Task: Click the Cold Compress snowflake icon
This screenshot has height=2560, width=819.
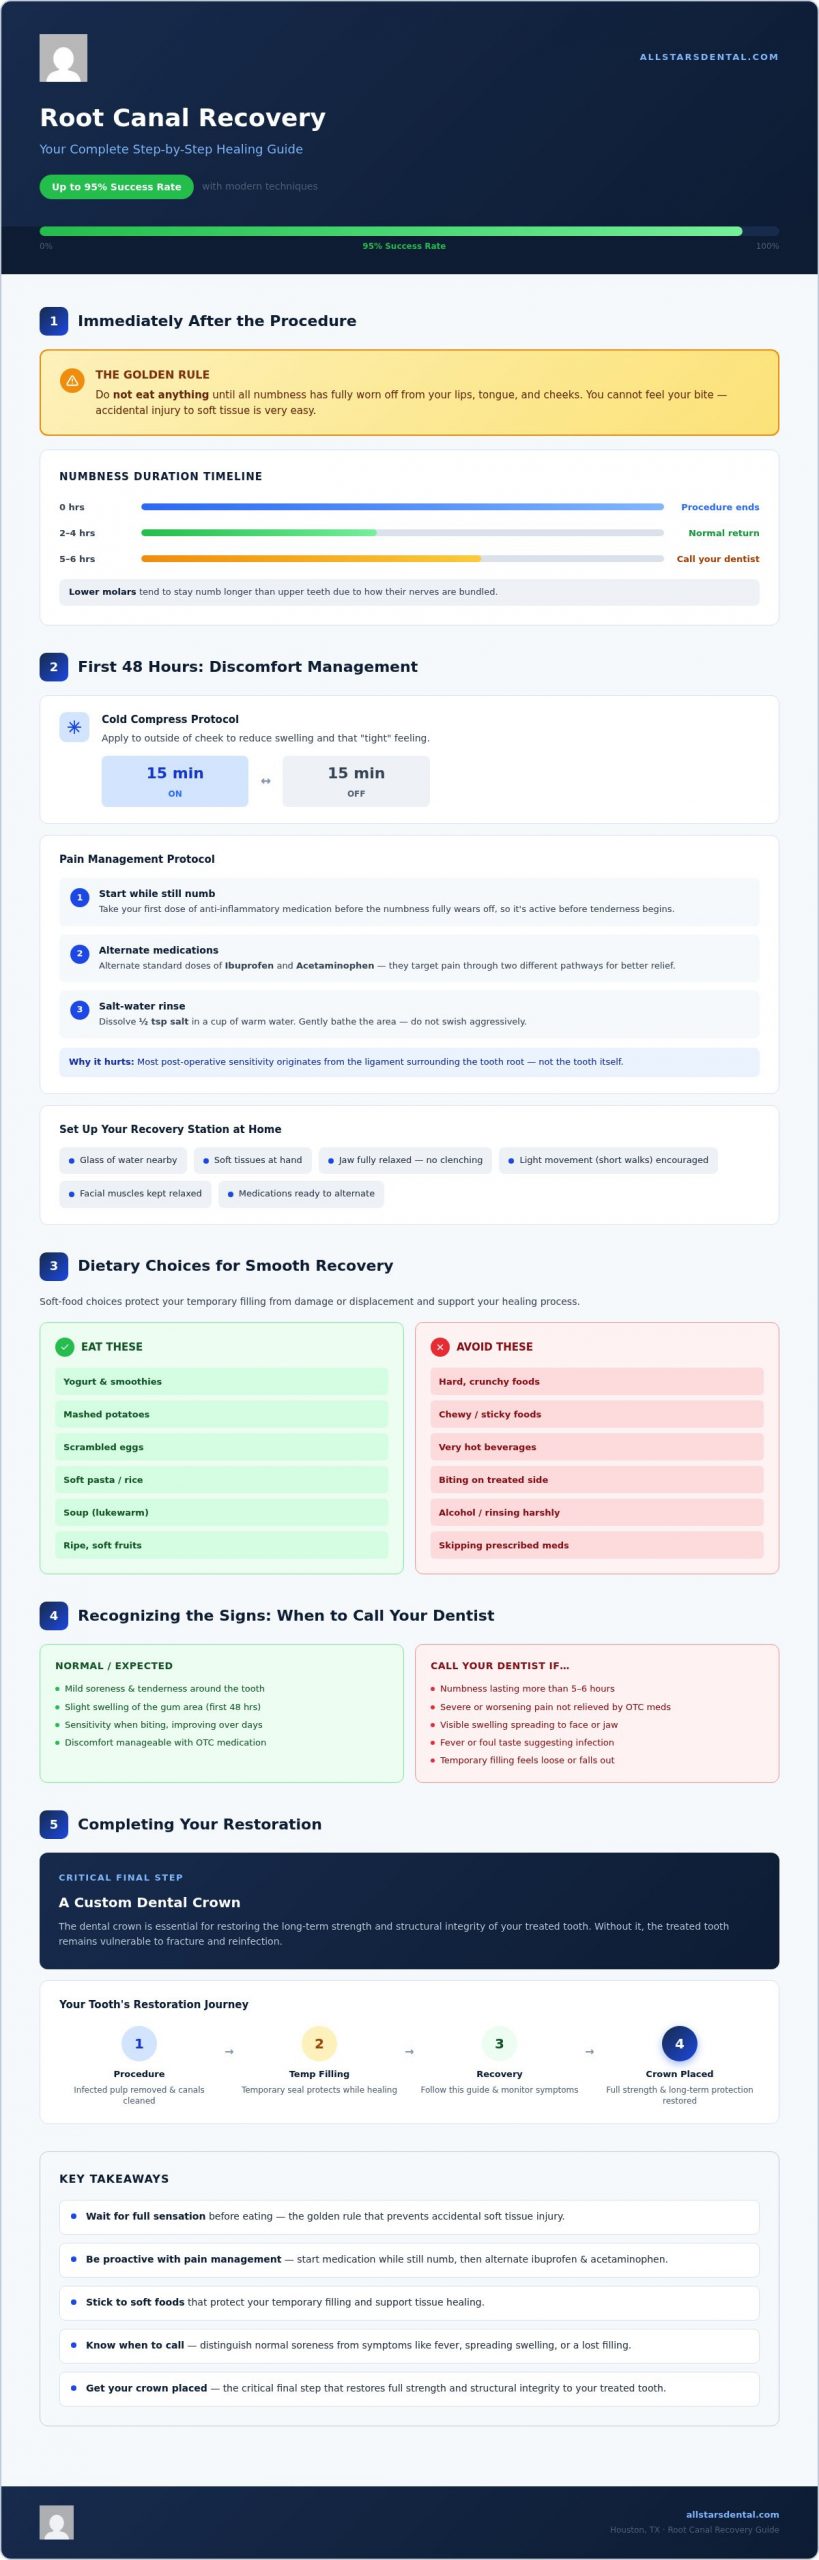Action: pyautogui.click(x=74, y=727)
